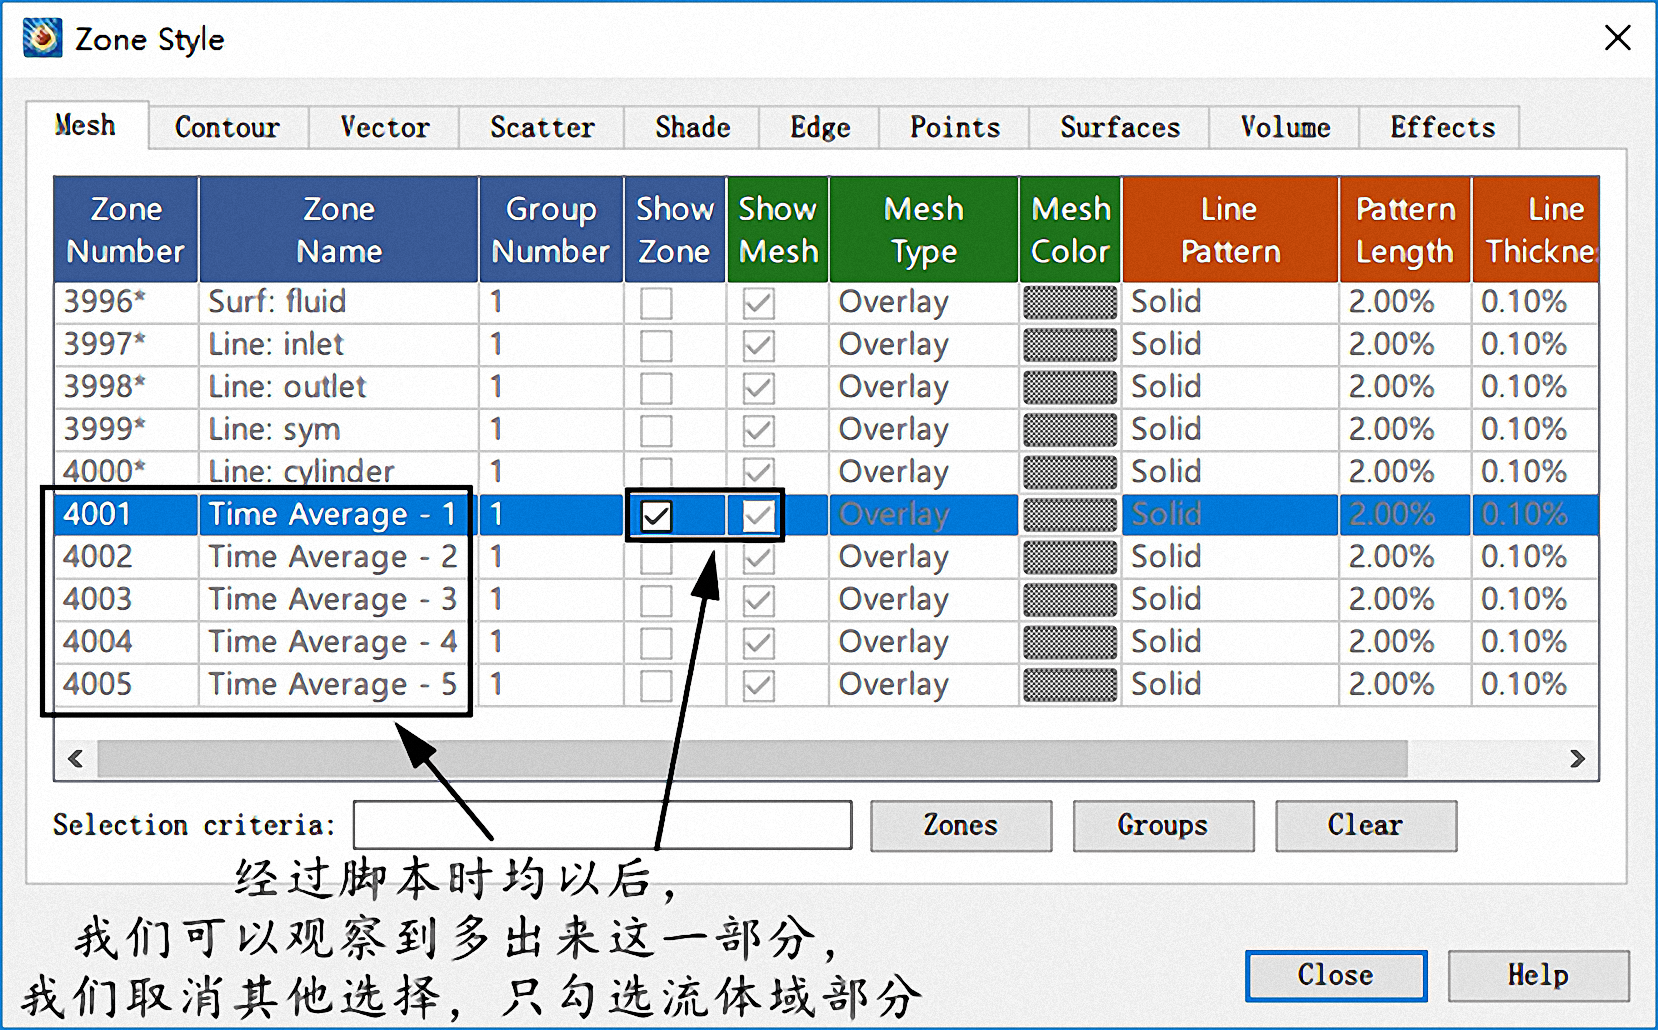Click the Zones selection button
Screen dimensions: 1658x1030
(960, 825)
